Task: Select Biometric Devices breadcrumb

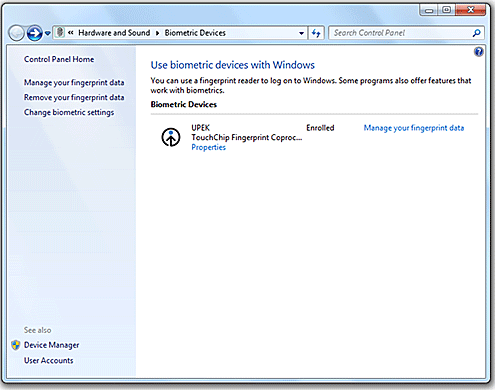Action: pyautogui.click(x=195, y=33)
